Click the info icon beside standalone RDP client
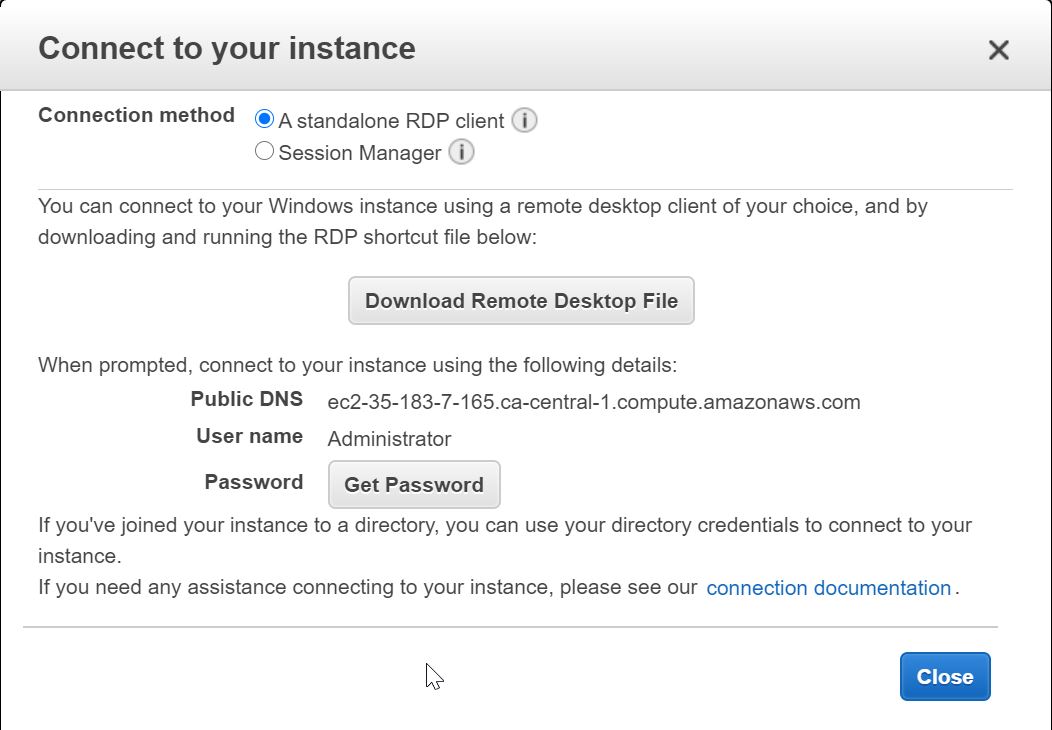The image size is (1052, 730). click(525, 119)
